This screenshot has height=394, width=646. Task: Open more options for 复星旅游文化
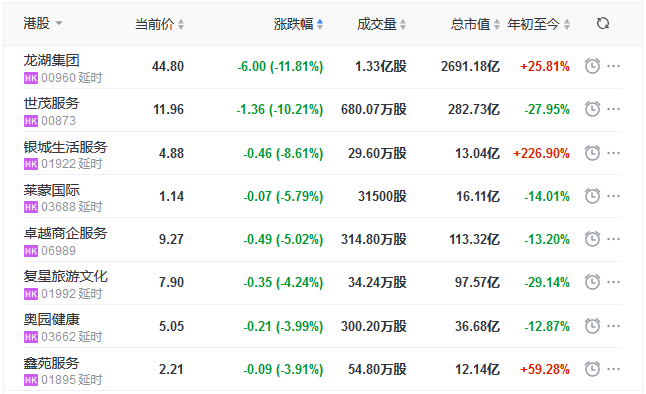pyautogui.click(x=613, y=282)
